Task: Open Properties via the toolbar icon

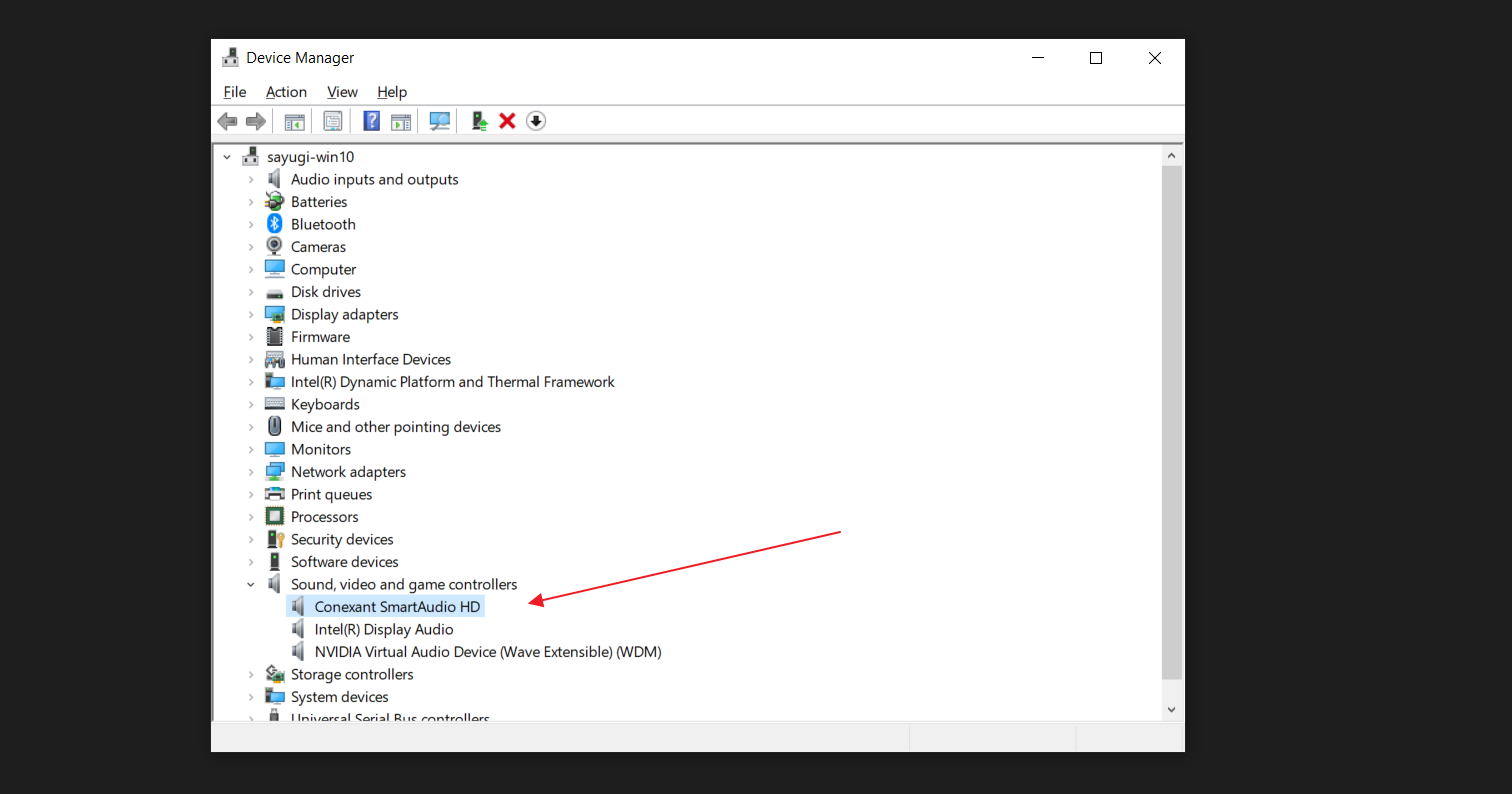Action: 333,121
